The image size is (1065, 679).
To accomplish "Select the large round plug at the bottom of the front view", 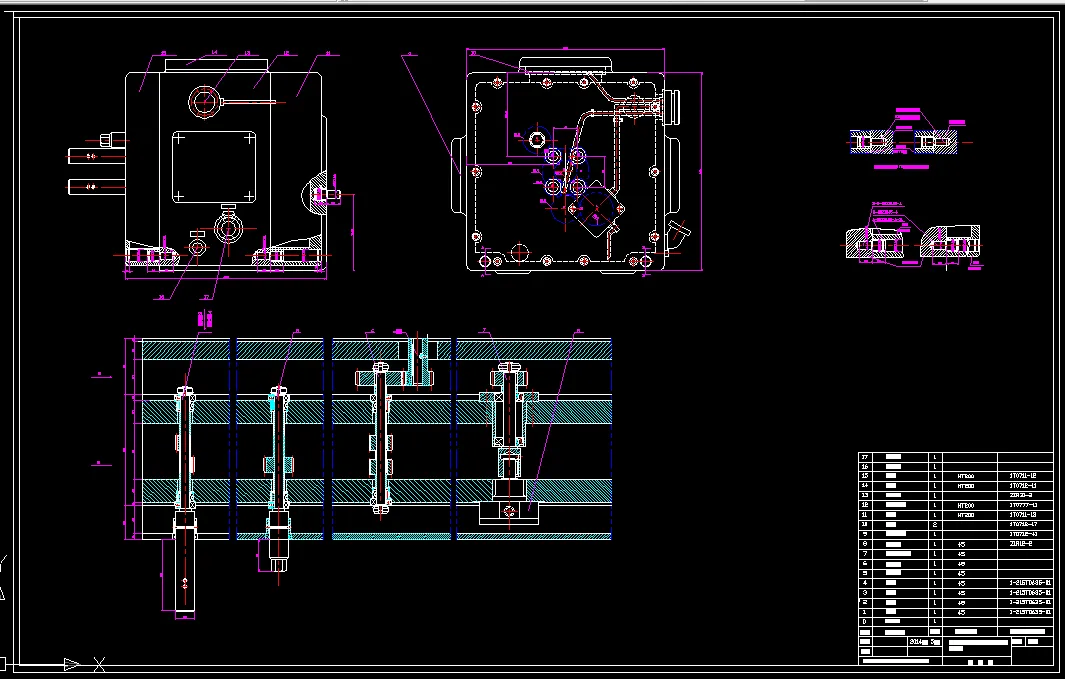I will 228,229.
